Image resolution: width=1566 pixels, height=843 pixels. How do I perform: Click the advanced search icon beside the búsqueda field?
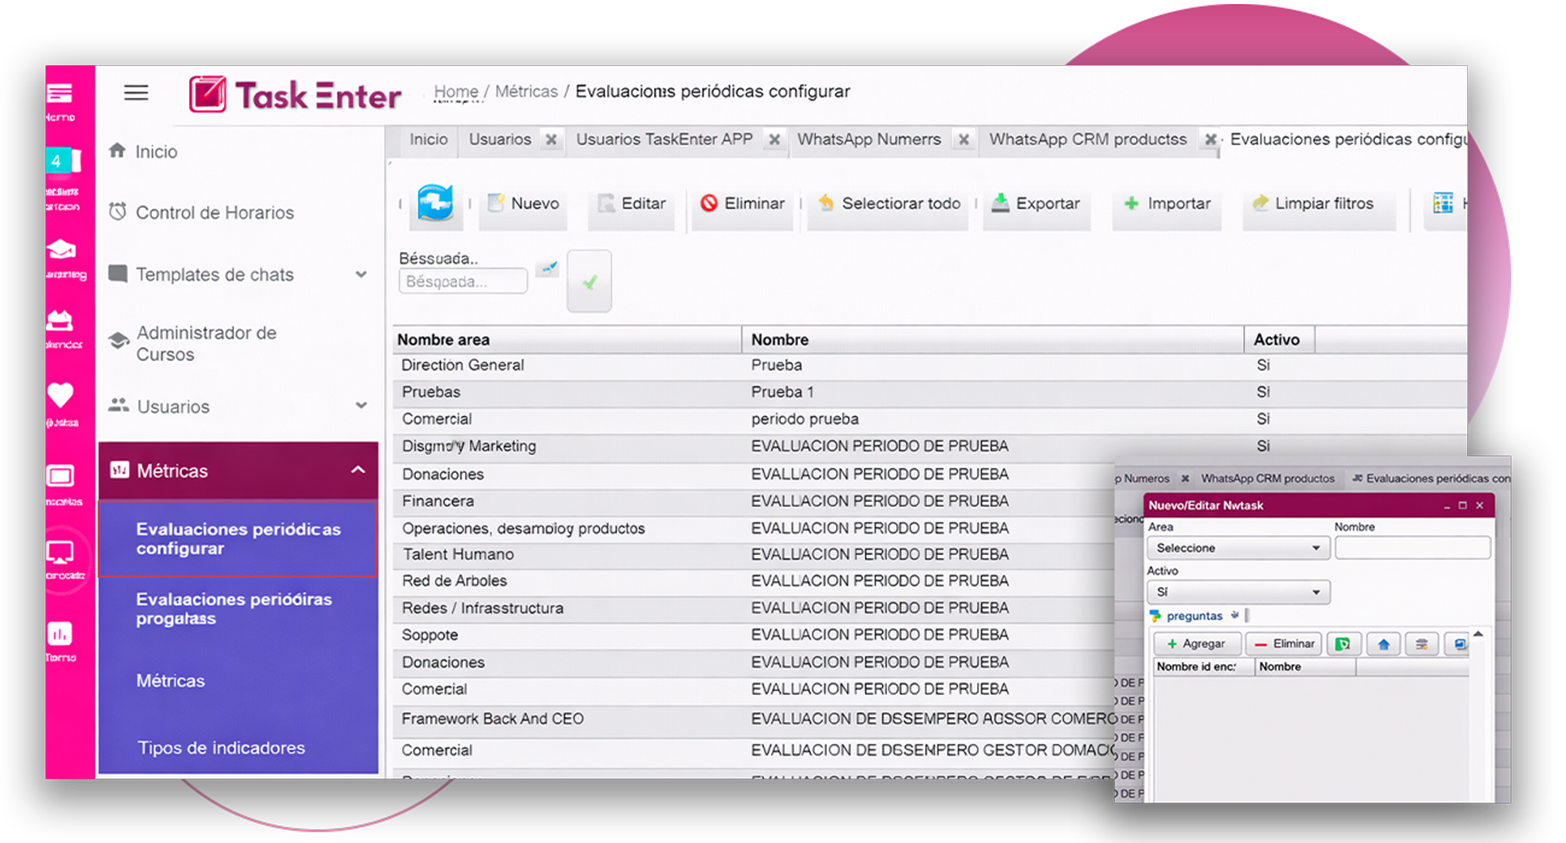[546, 268]
